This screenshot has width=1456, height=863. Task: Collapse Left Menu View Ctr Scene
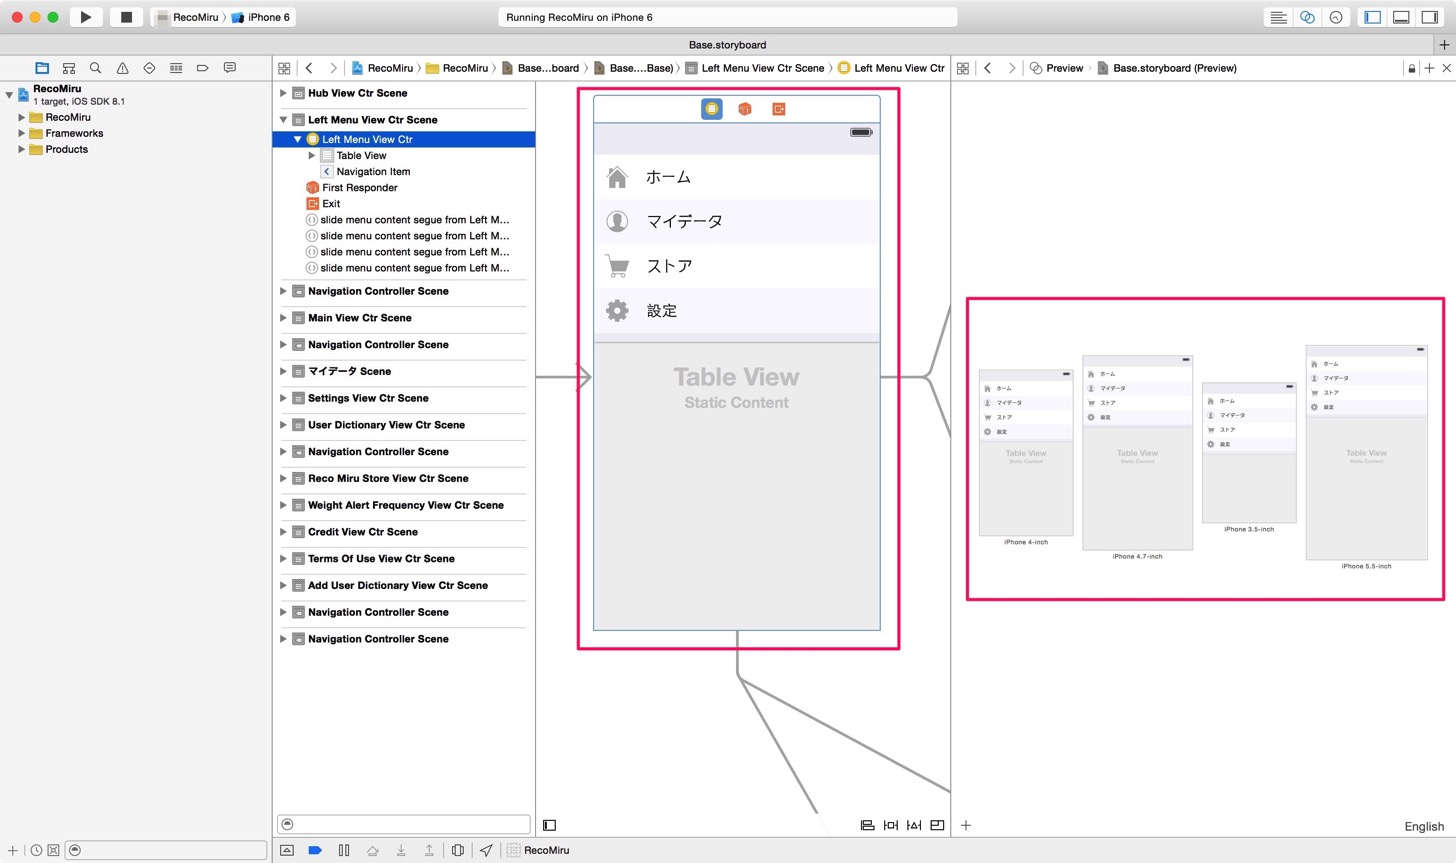[x=283, y=119]
